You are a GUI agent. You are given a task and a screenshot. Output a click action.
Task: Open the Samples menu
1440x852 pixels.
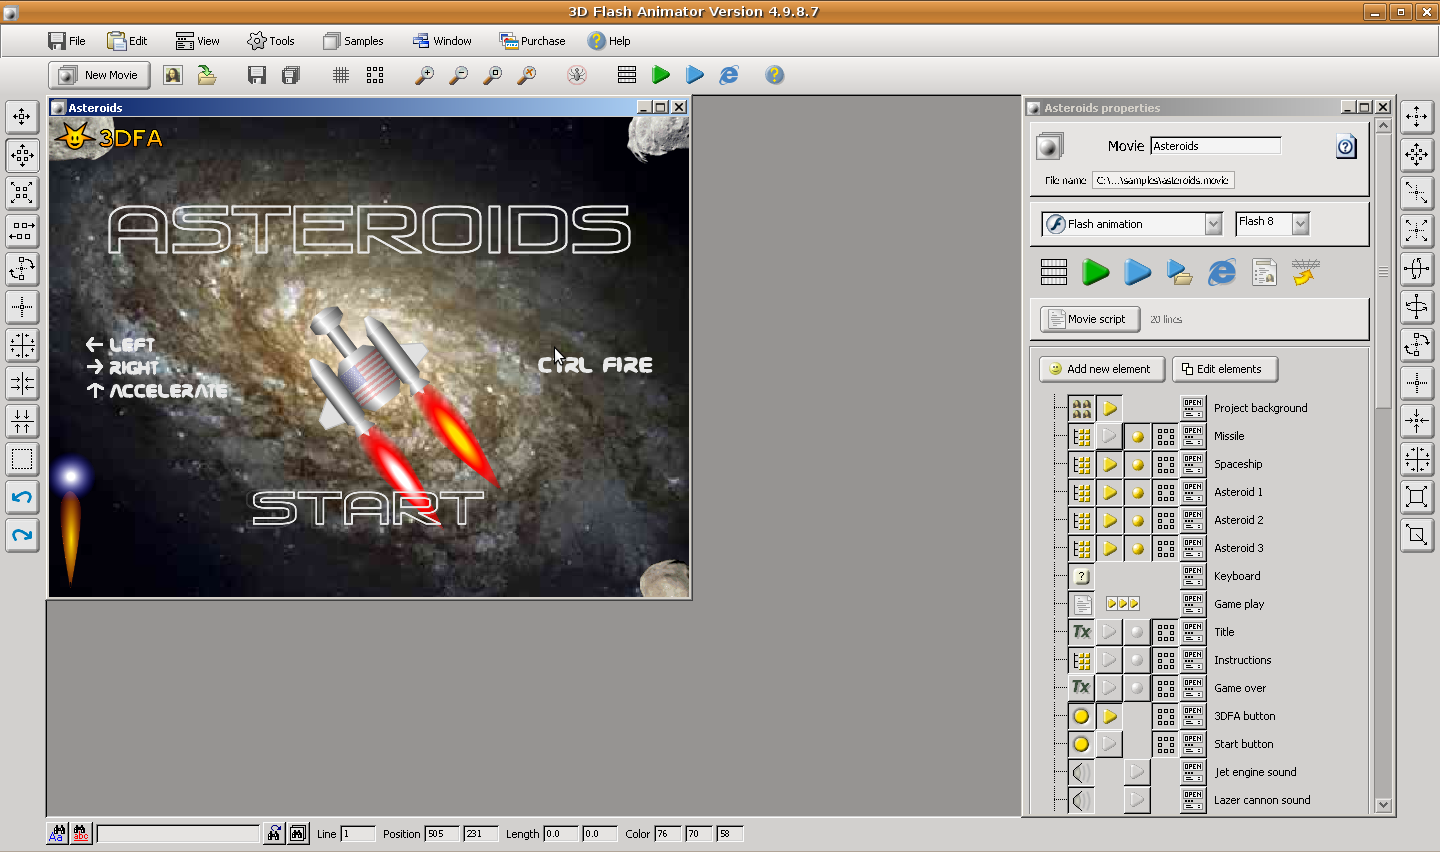pos(353,41)
